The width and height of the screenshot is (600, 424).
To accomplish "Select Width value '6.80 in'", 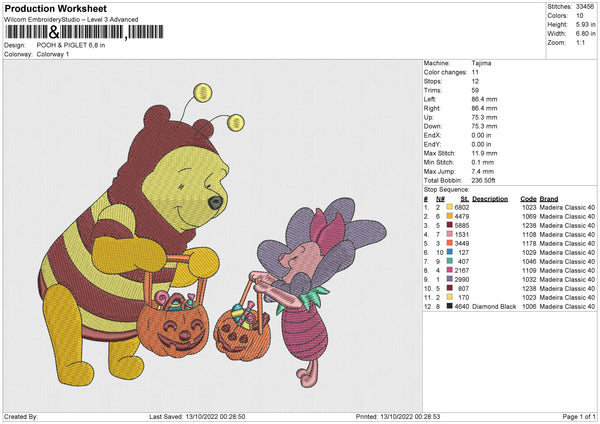I will (x=585, y=34).
